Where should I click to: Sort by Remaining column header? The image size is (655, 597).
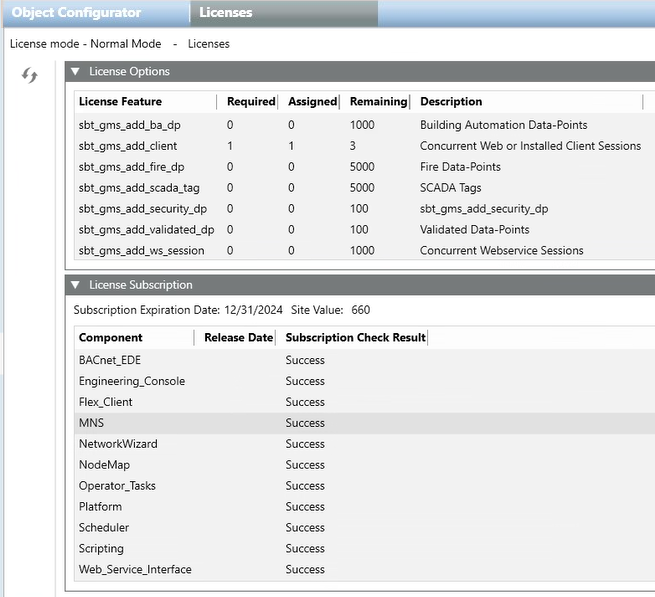(x=378, y=102)
